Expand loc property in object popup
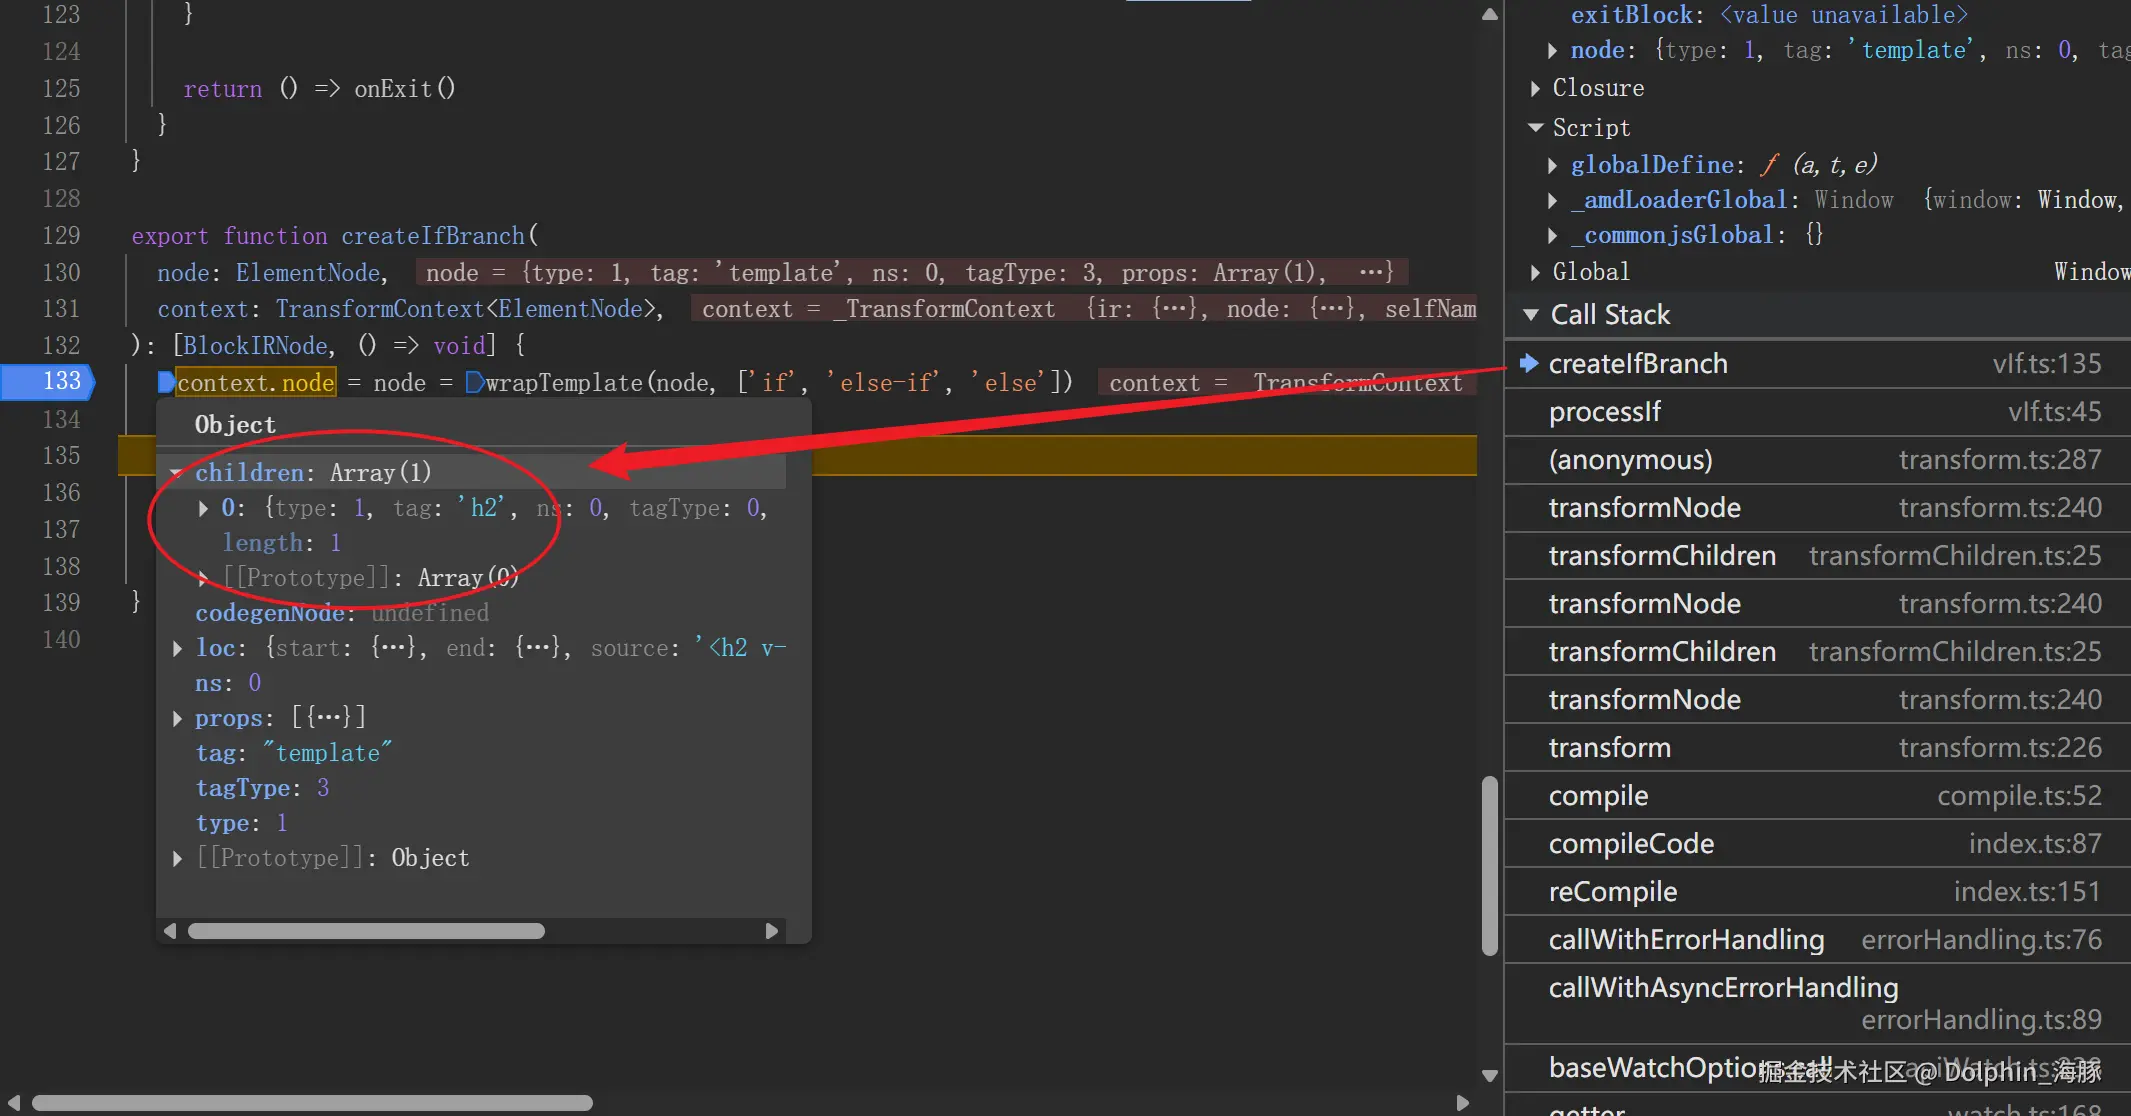The image size is (2131, 1116). 177,649
